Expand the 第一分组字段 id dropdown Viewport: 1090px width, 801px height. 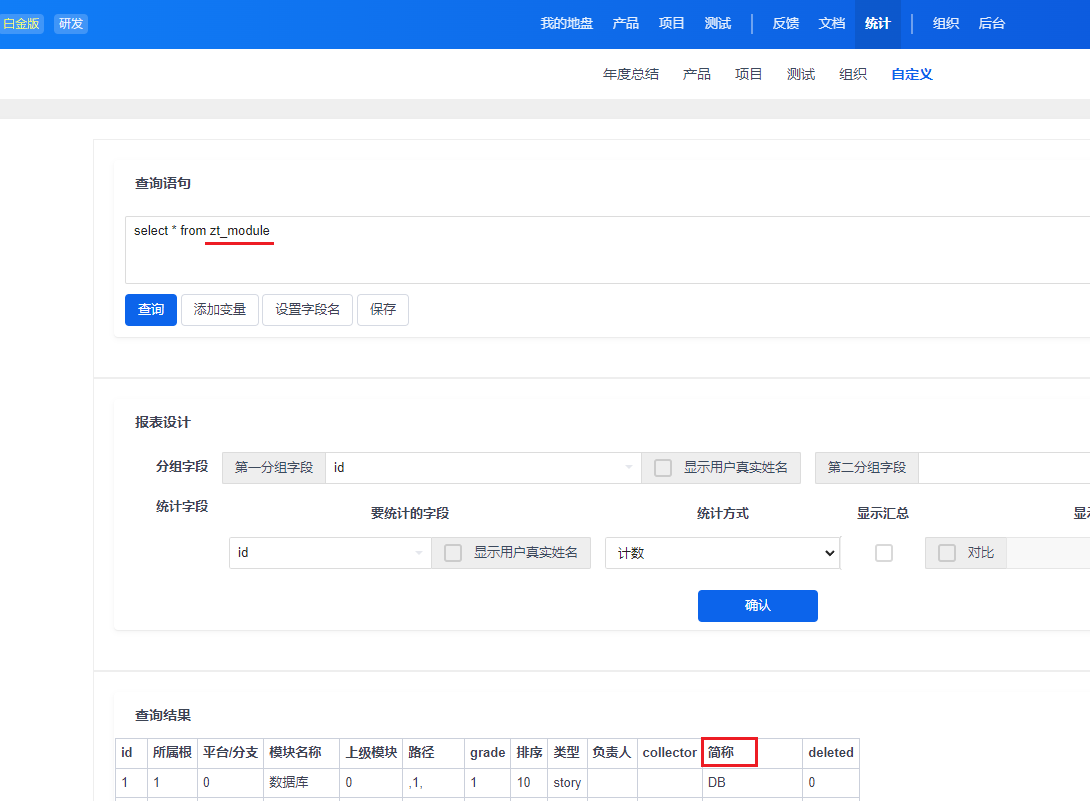[x=483, y=468]
